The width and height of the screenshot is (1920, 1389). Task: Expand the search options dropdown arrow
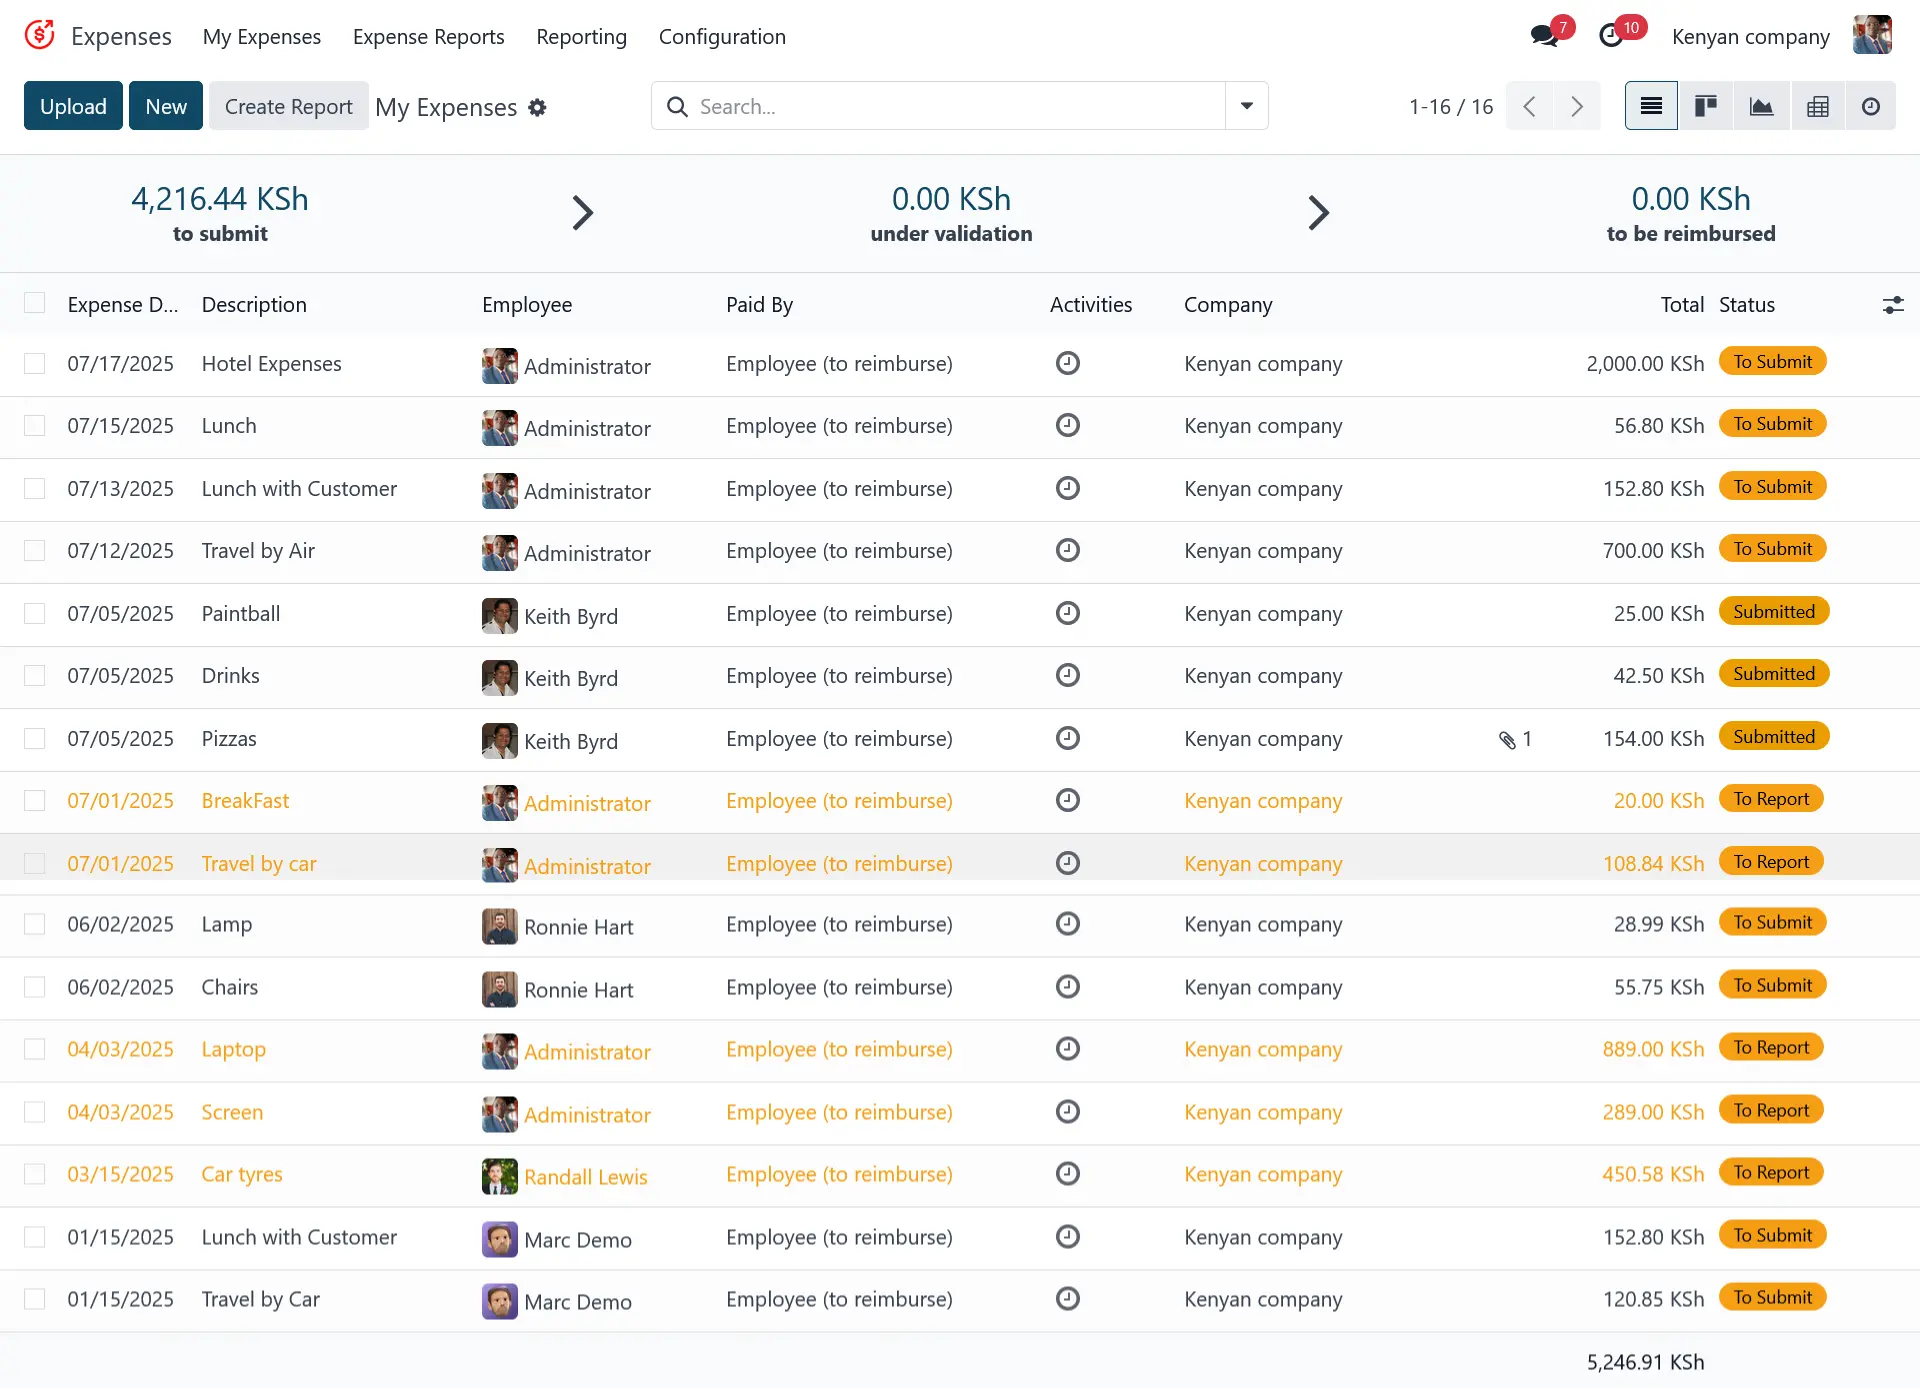(x=1246, y=106)
